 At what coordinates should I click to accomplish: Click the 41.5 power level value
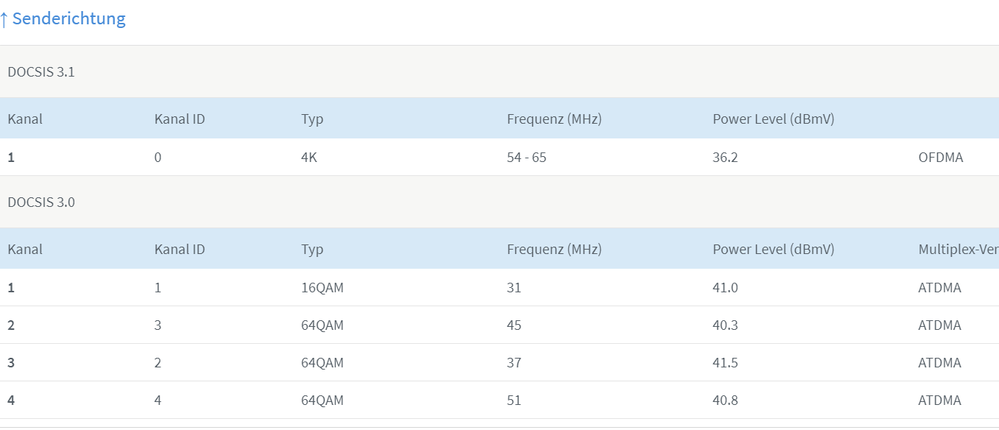[725, 363]
